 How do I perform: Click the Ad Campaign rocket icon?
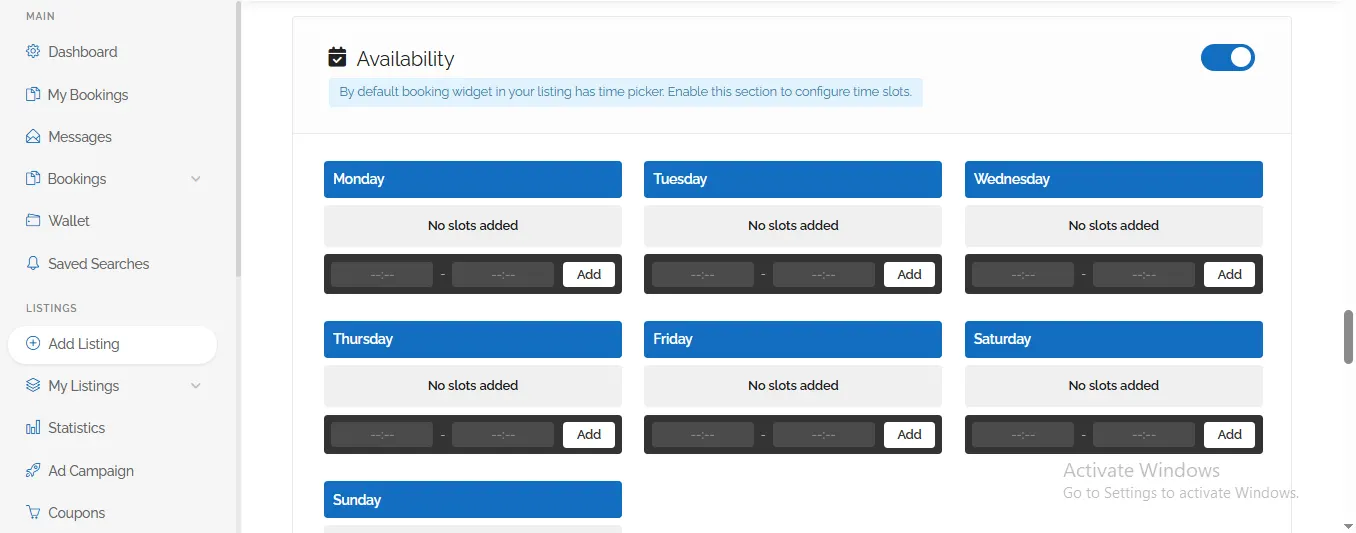(33, 471)
